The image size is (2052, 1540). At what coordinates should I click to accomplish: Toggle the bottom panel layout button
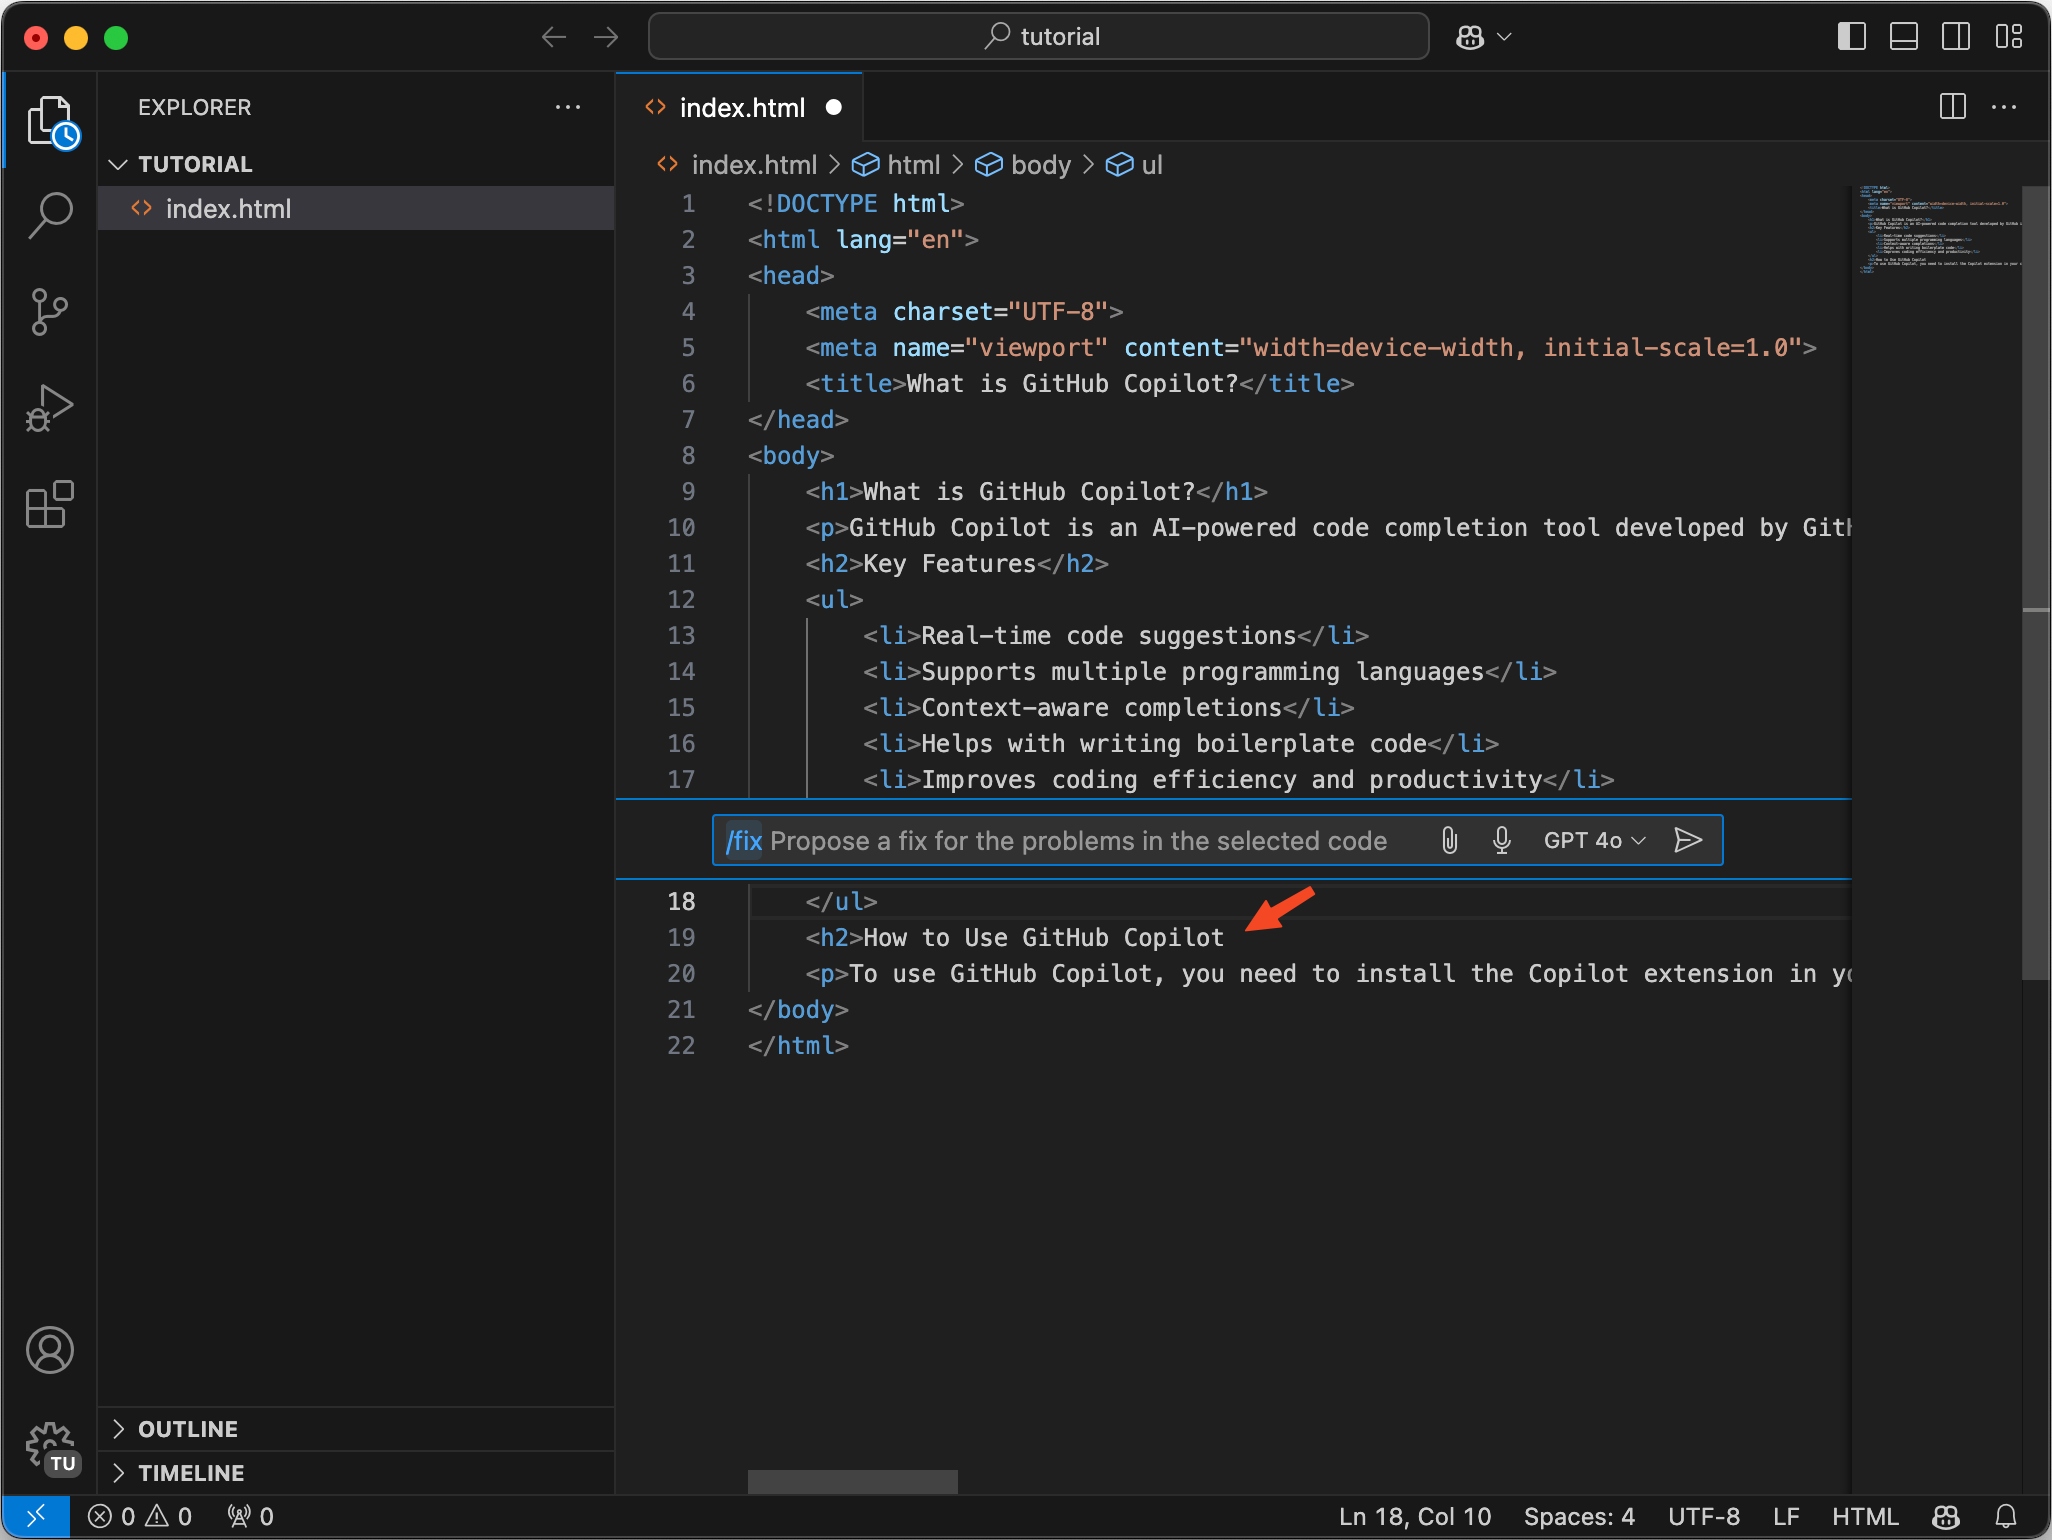click(x=1903, y=37)
